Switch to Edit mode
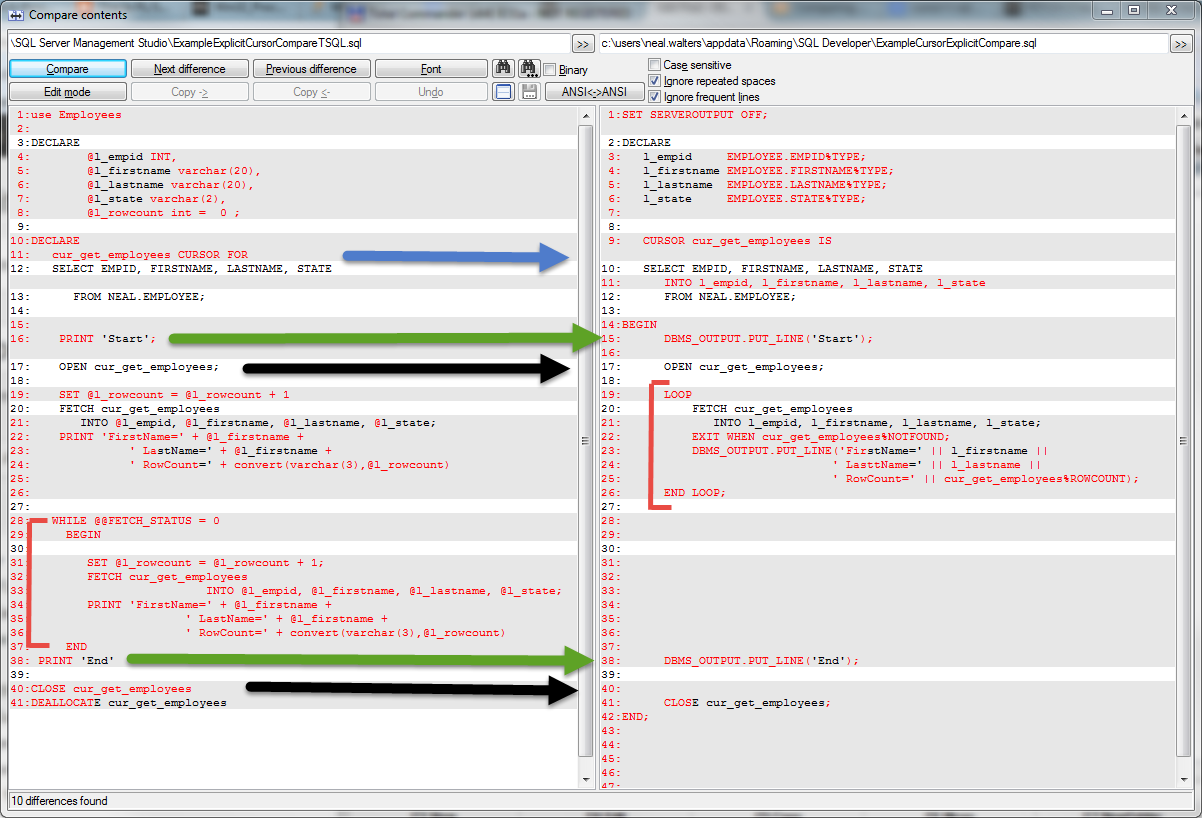This screenshot has height=818, width=1202. (67, 91)
